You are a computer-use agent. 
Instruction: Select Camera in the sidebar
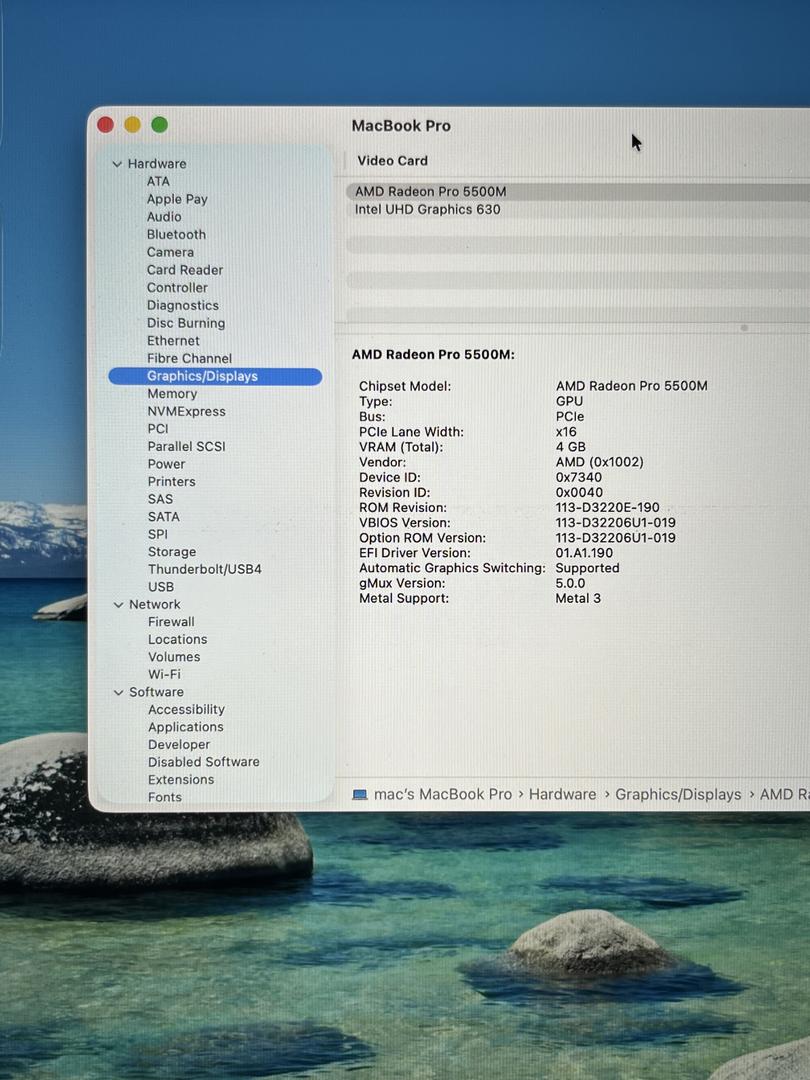[x=170, y=252]
